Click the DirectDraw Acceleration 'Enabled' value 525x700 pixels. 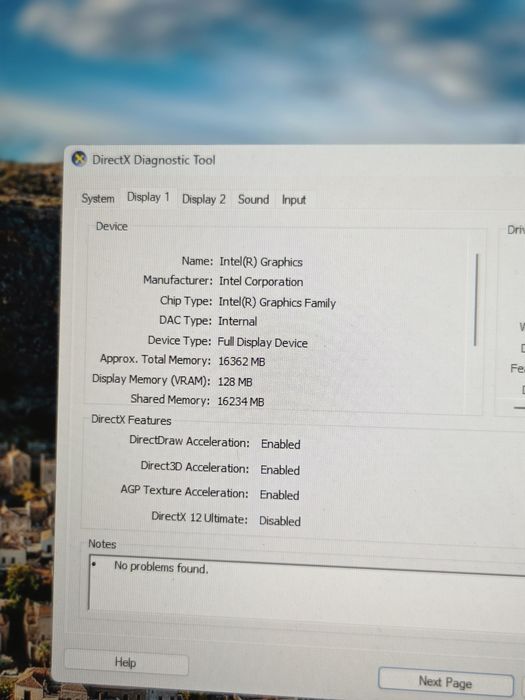(x=281, y=444)
